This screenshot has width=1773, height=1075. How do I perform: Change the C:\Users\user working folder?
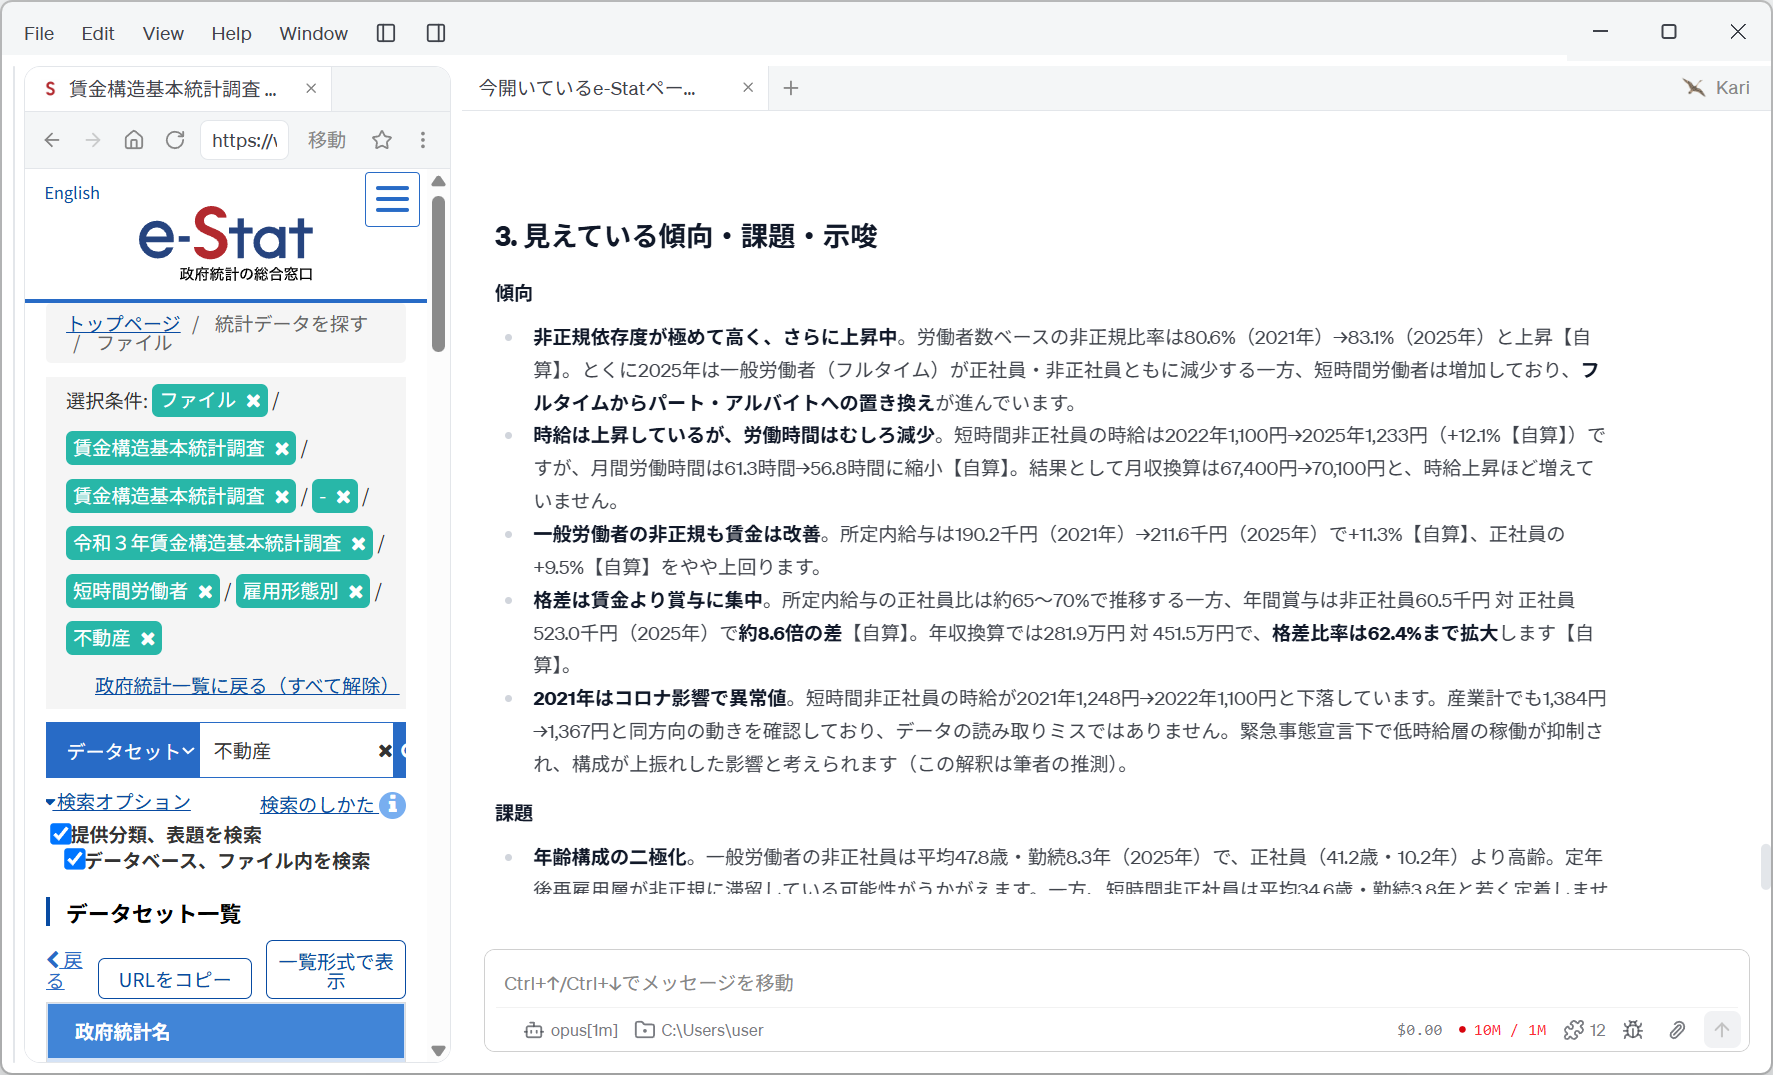click(699, 1030)
